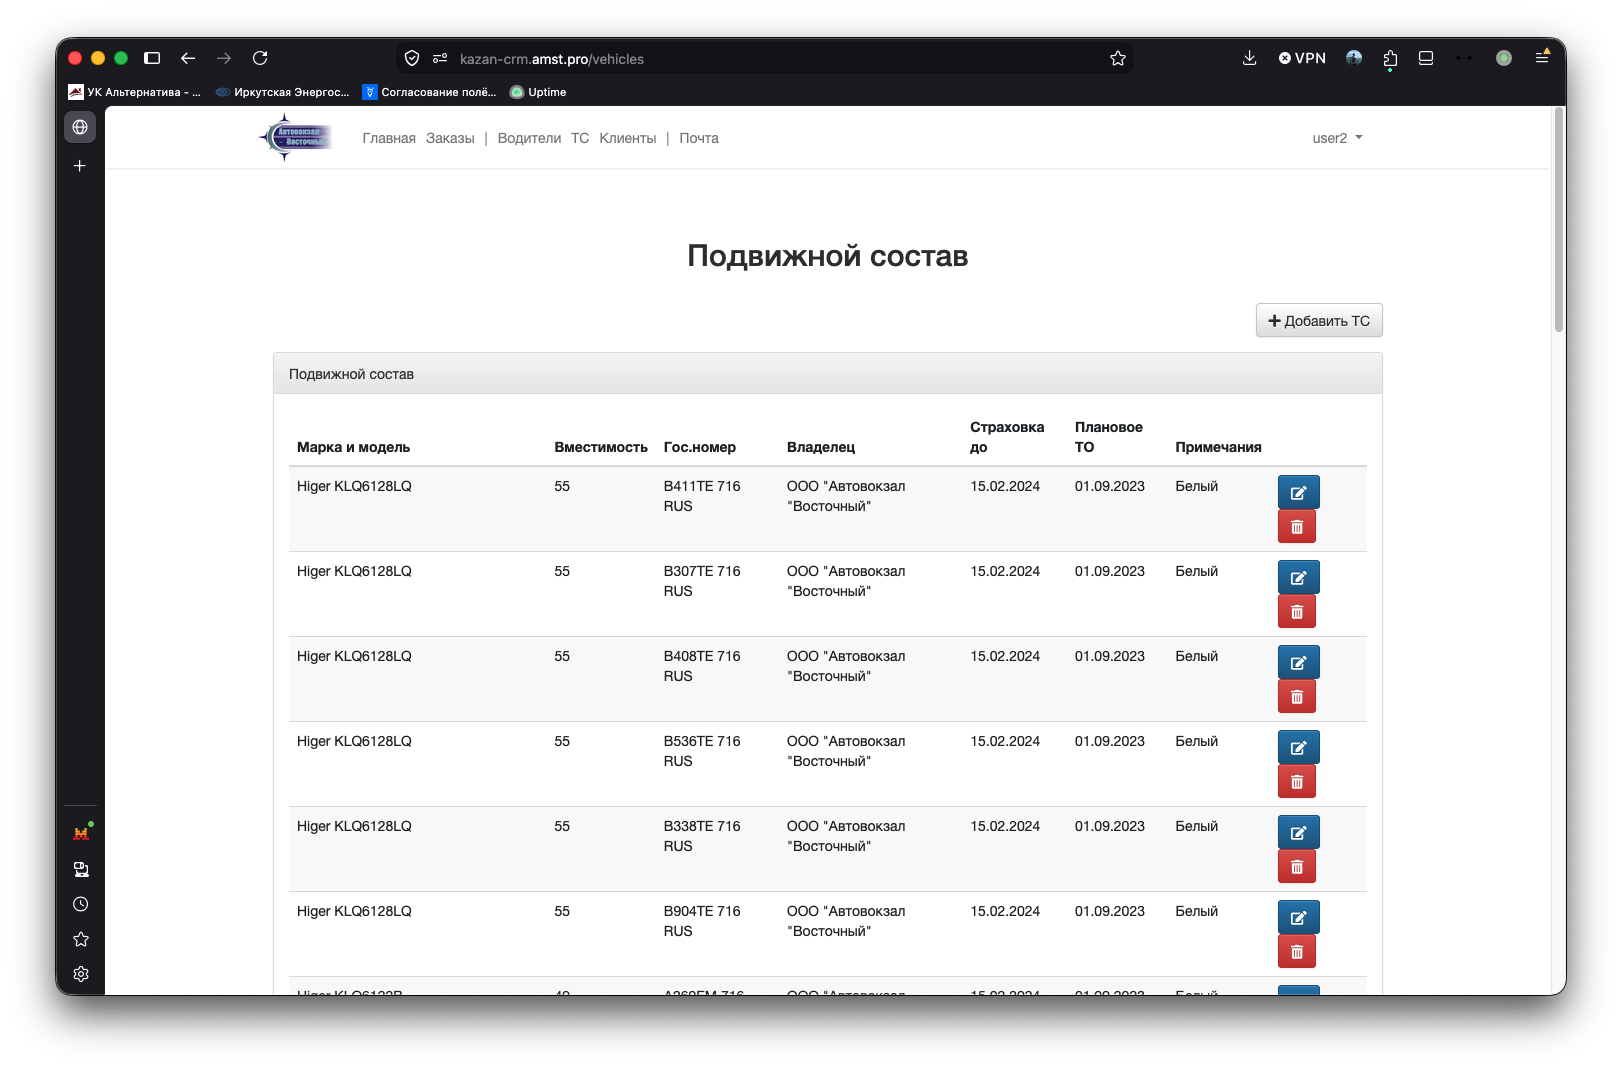
Task: Delete the B536TE 716 vehicle row
Action: pyautogui.click(x=1296, y=782)
